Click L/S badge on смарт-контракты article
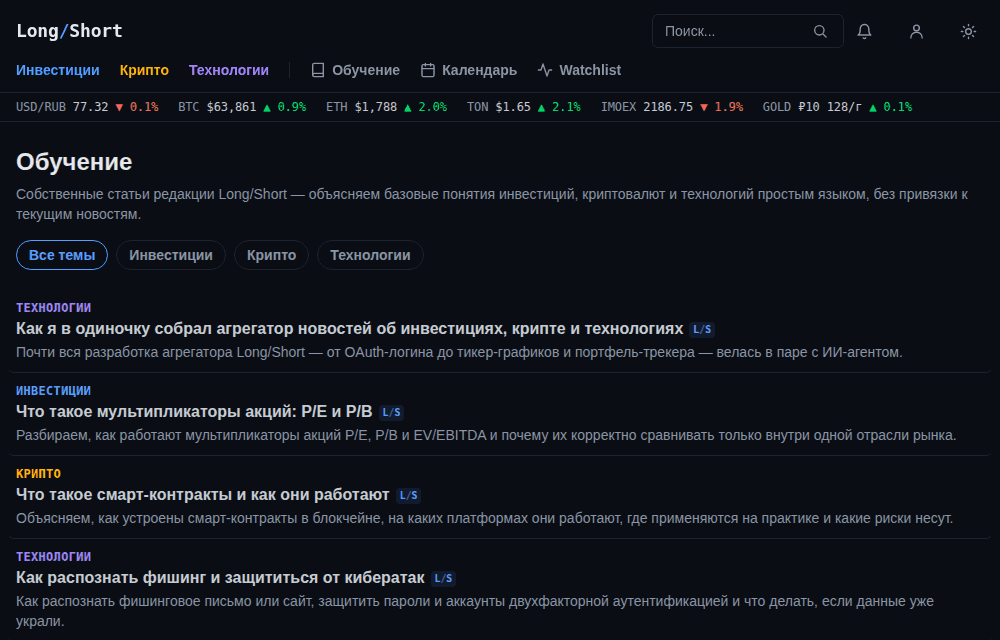The image size is (1000, 640). click(x=408, y=495)
